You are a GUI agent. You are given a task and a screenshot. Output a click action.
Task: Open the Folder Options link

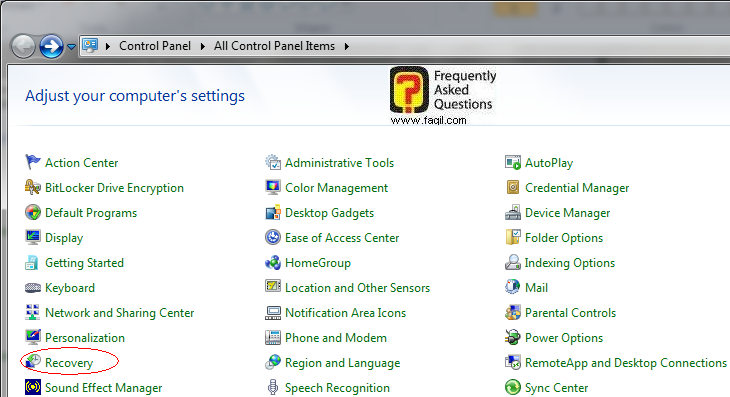tap(564, 238)
